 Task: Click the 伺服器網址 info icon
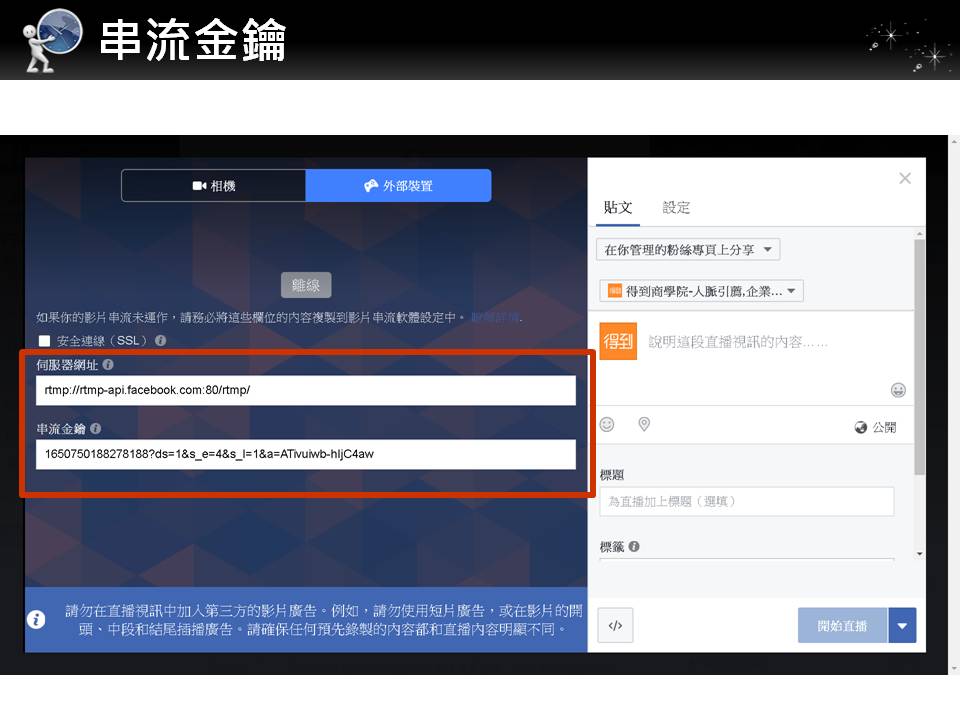(108, 364)
